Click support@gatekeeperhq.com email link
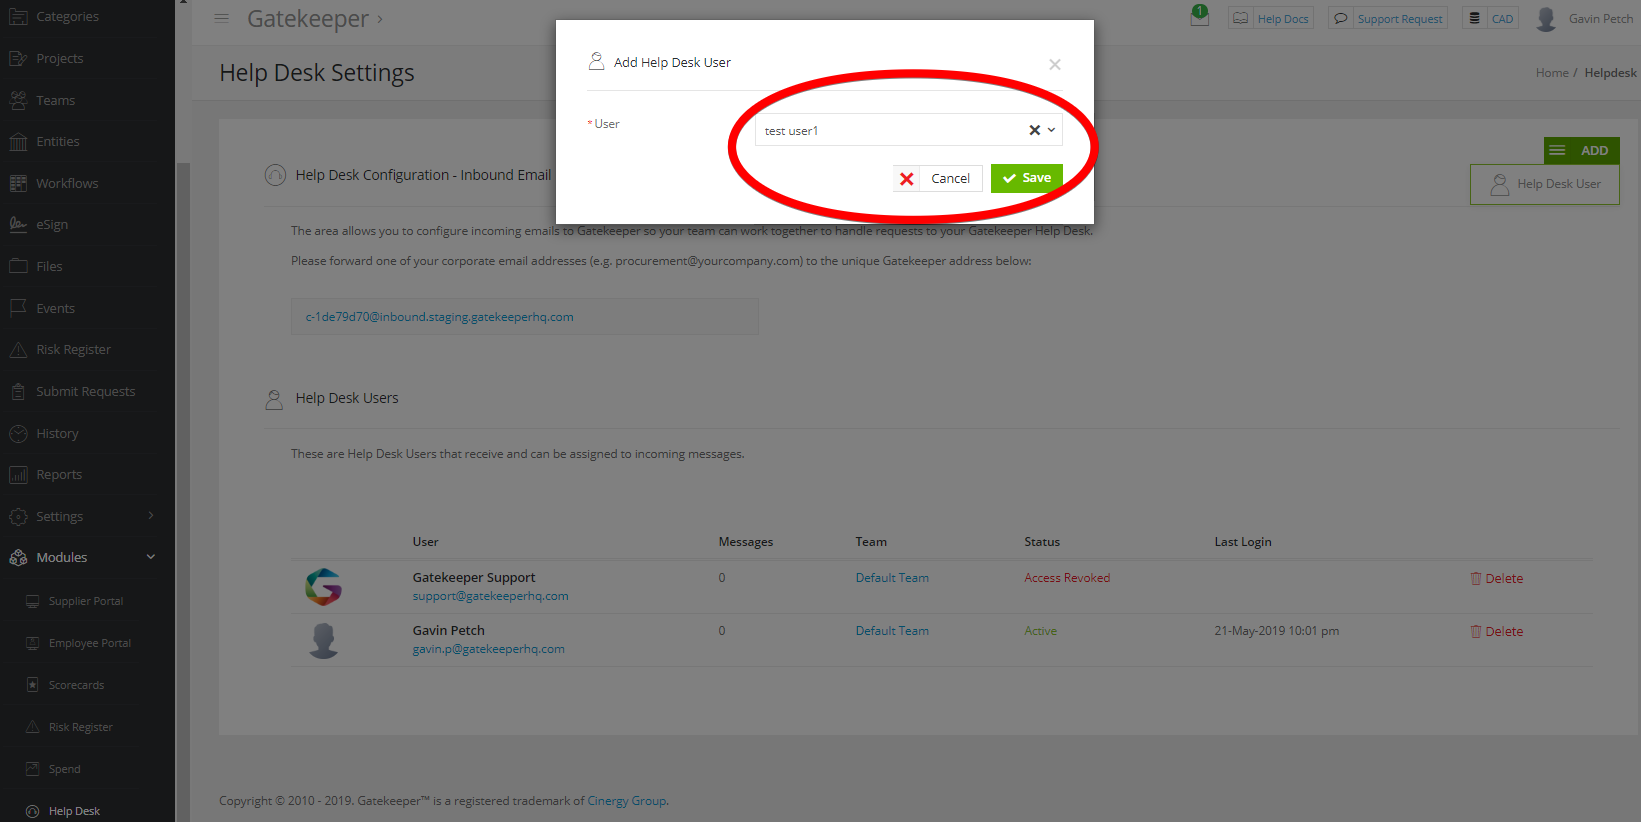This screenshot has width=1641, height=822. click(x=490, y=596)
